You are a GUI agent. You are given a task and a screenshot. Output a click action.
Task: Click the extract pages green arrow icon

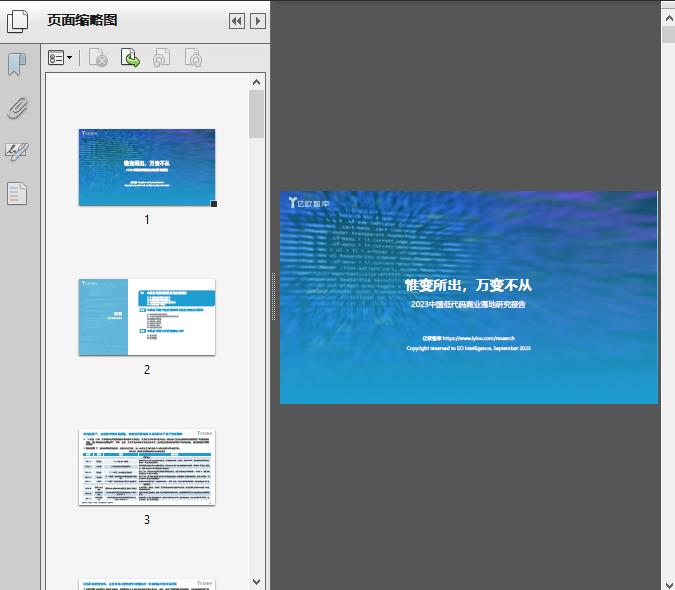pyautogui.click(x=130, y=59)
